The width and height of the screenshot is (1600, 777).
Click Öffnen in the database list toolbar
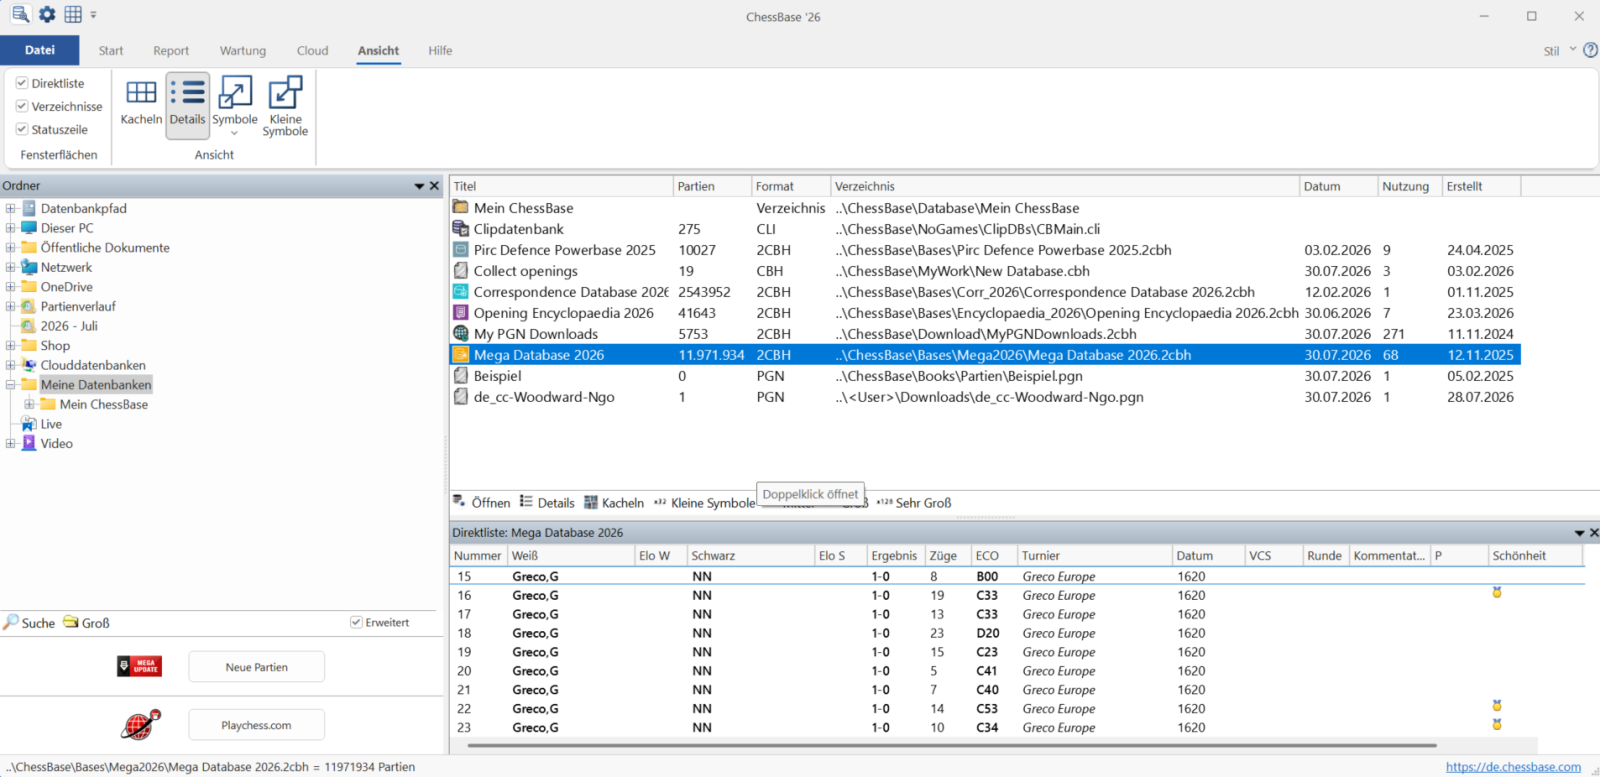(482, 503)
